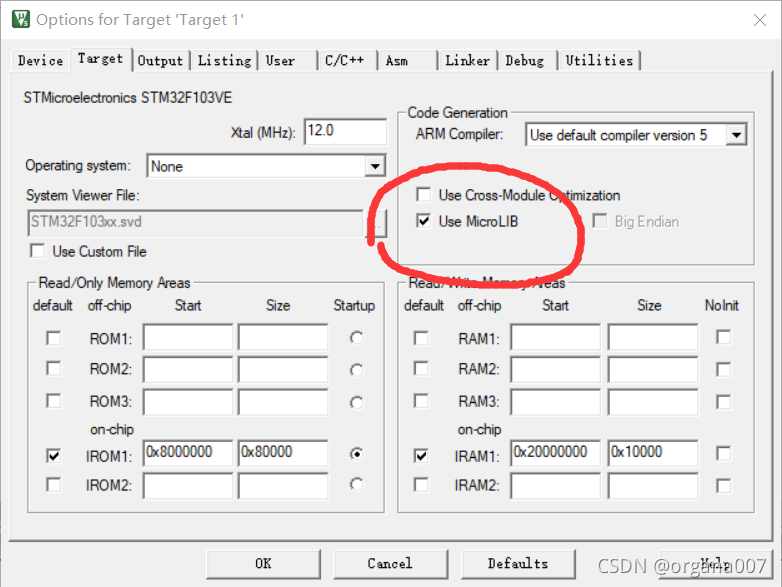Toggle the Use MicroLIB checkbox
The image size is (782, 587).
click(424, 221)
